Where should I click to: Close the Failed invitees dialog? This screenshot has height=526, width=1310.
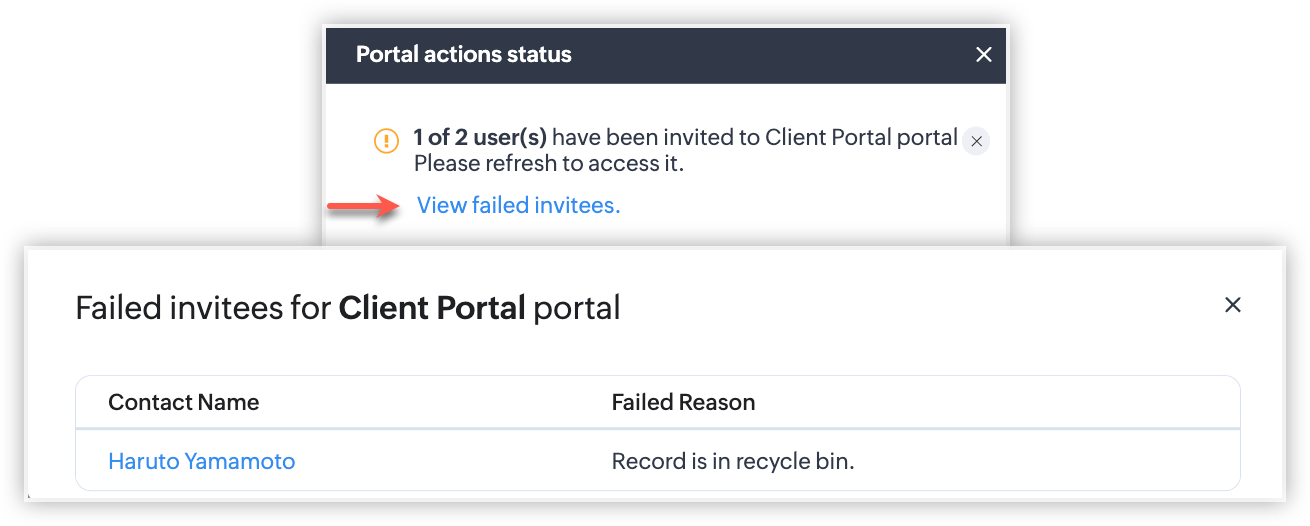point(1232,305)
